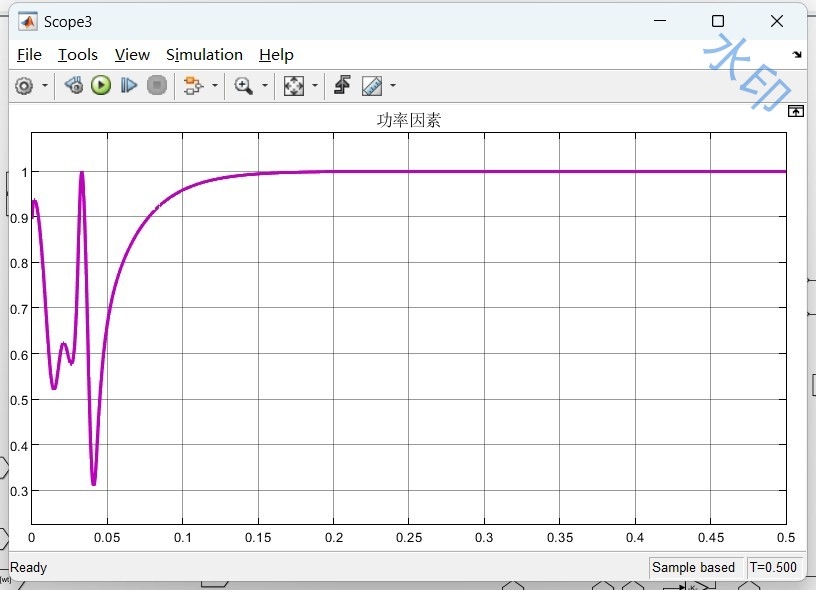The height and width of the screenshot is (590, 816).
Task: Expand the Zoom tool dropdown arrow
Action: click(264, 85)
